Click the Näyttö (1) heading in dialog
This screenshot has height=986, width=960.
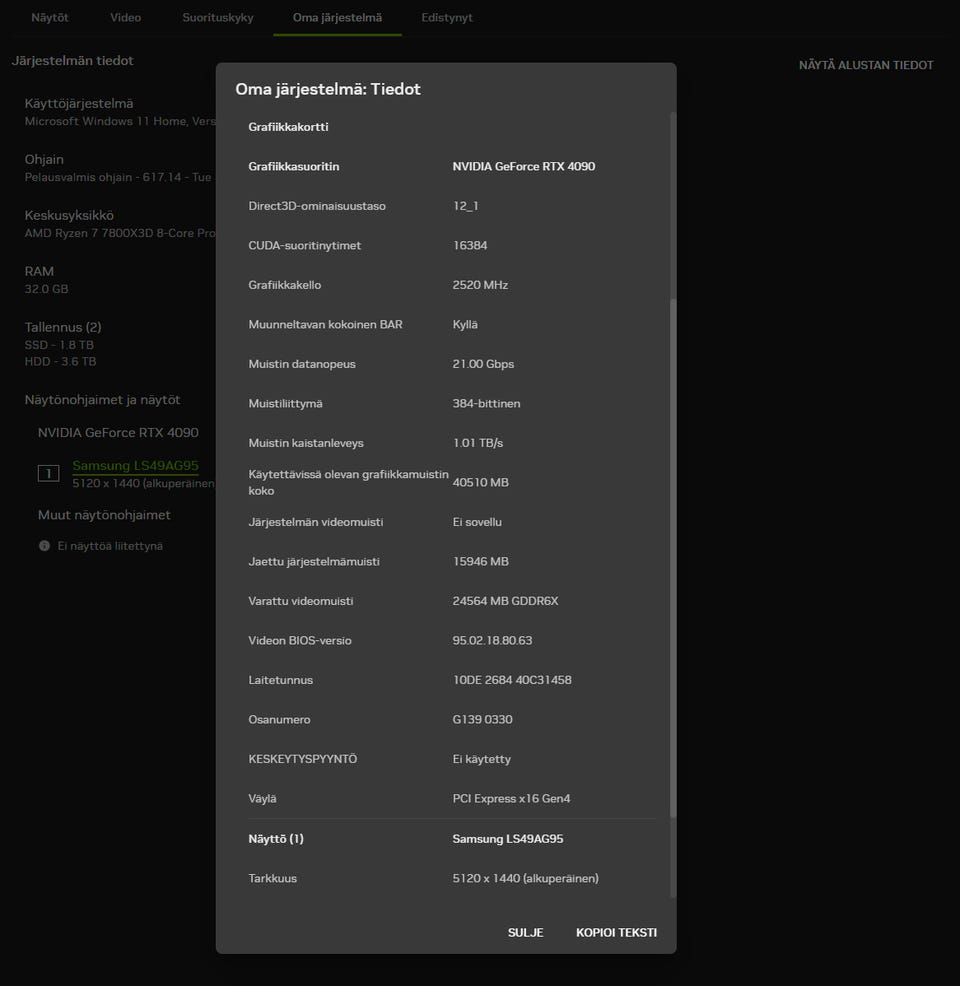(276, 839)
